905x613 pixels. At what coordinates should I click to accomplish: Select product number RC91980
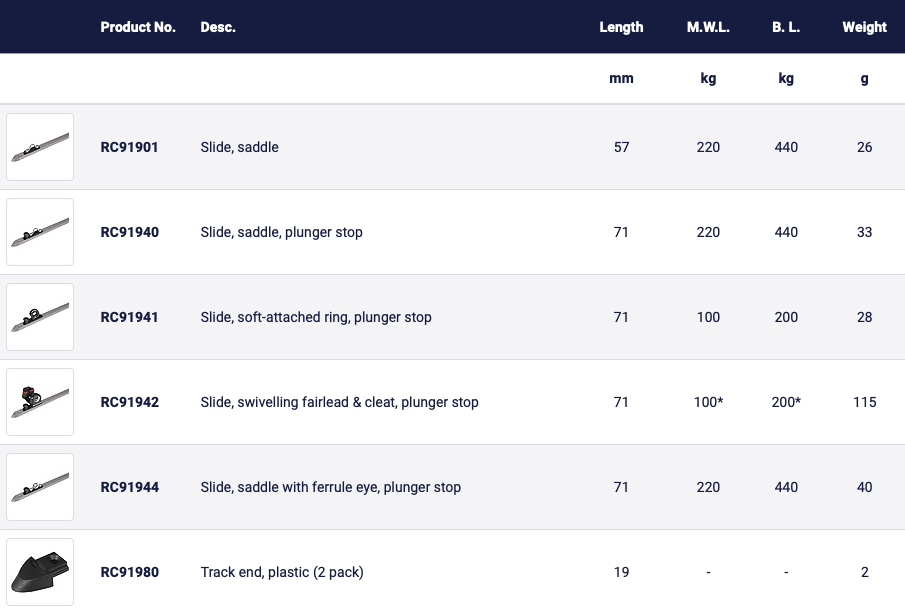point(129,572)
